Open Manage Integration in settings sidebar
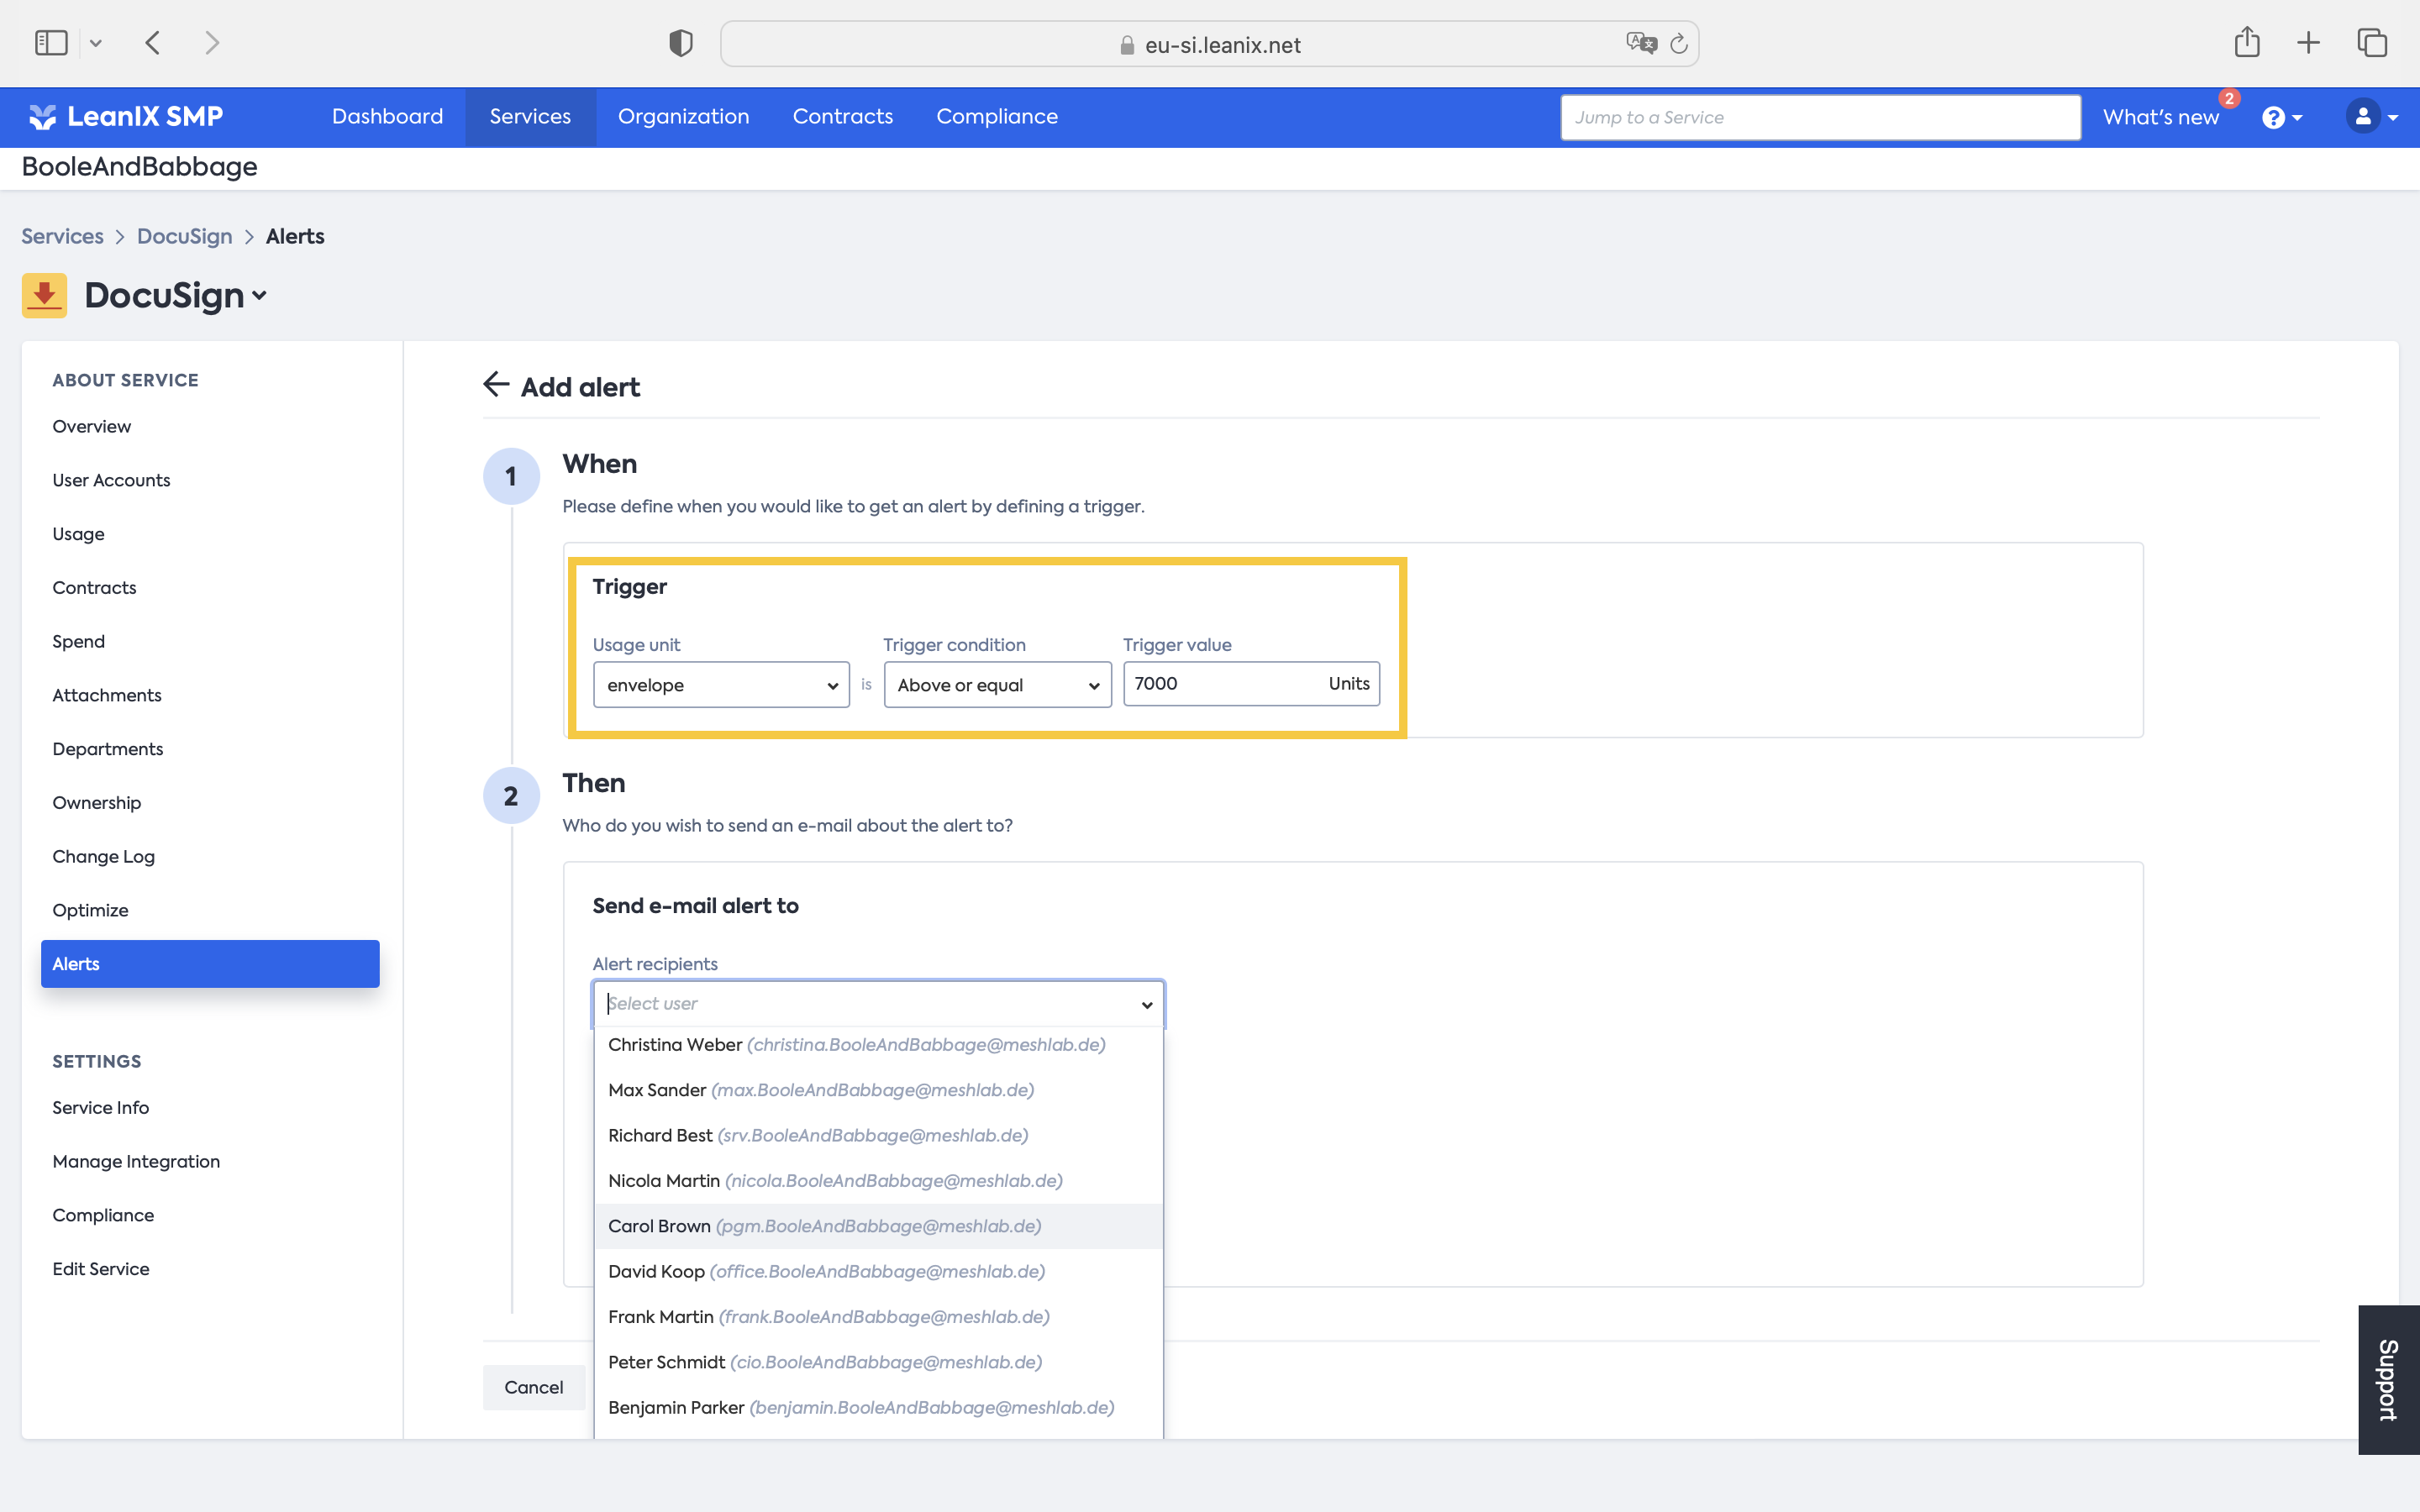Screen dimensions: 2420x1512 (136, 1161)
